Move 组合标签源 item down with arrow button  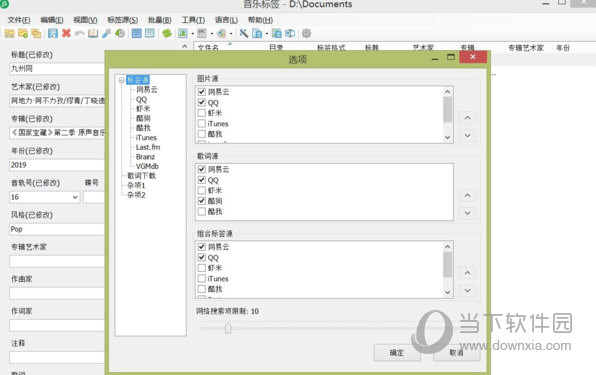(468, 291)
